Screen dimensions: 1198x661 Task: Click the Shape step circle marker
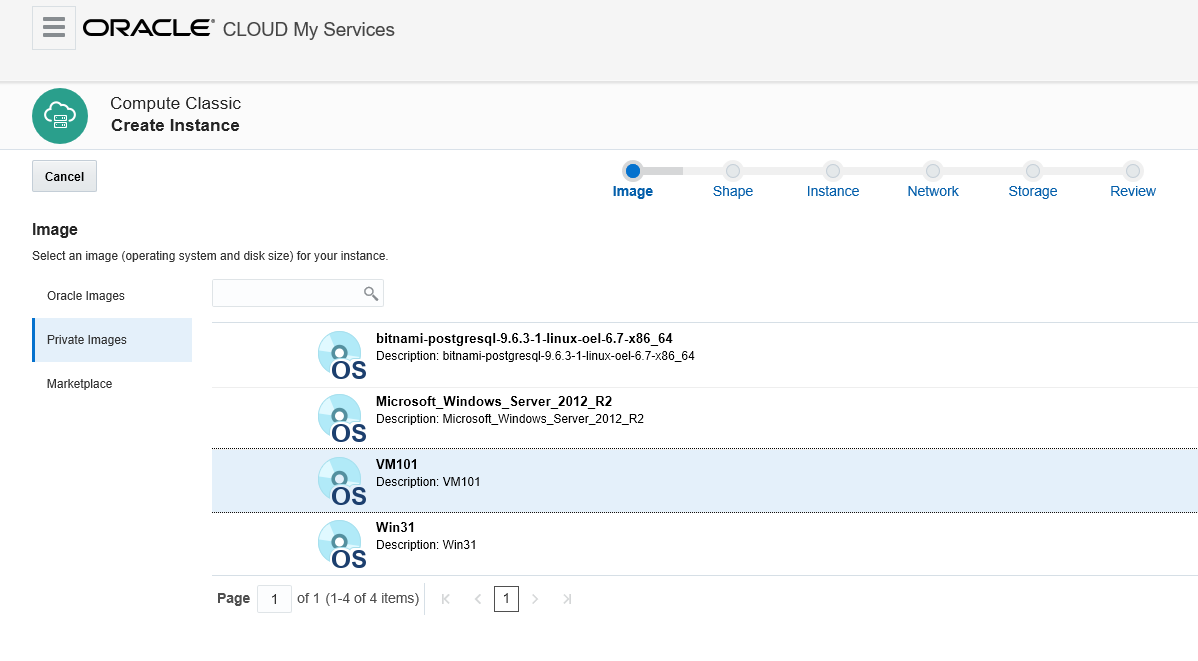pos(733,170)
